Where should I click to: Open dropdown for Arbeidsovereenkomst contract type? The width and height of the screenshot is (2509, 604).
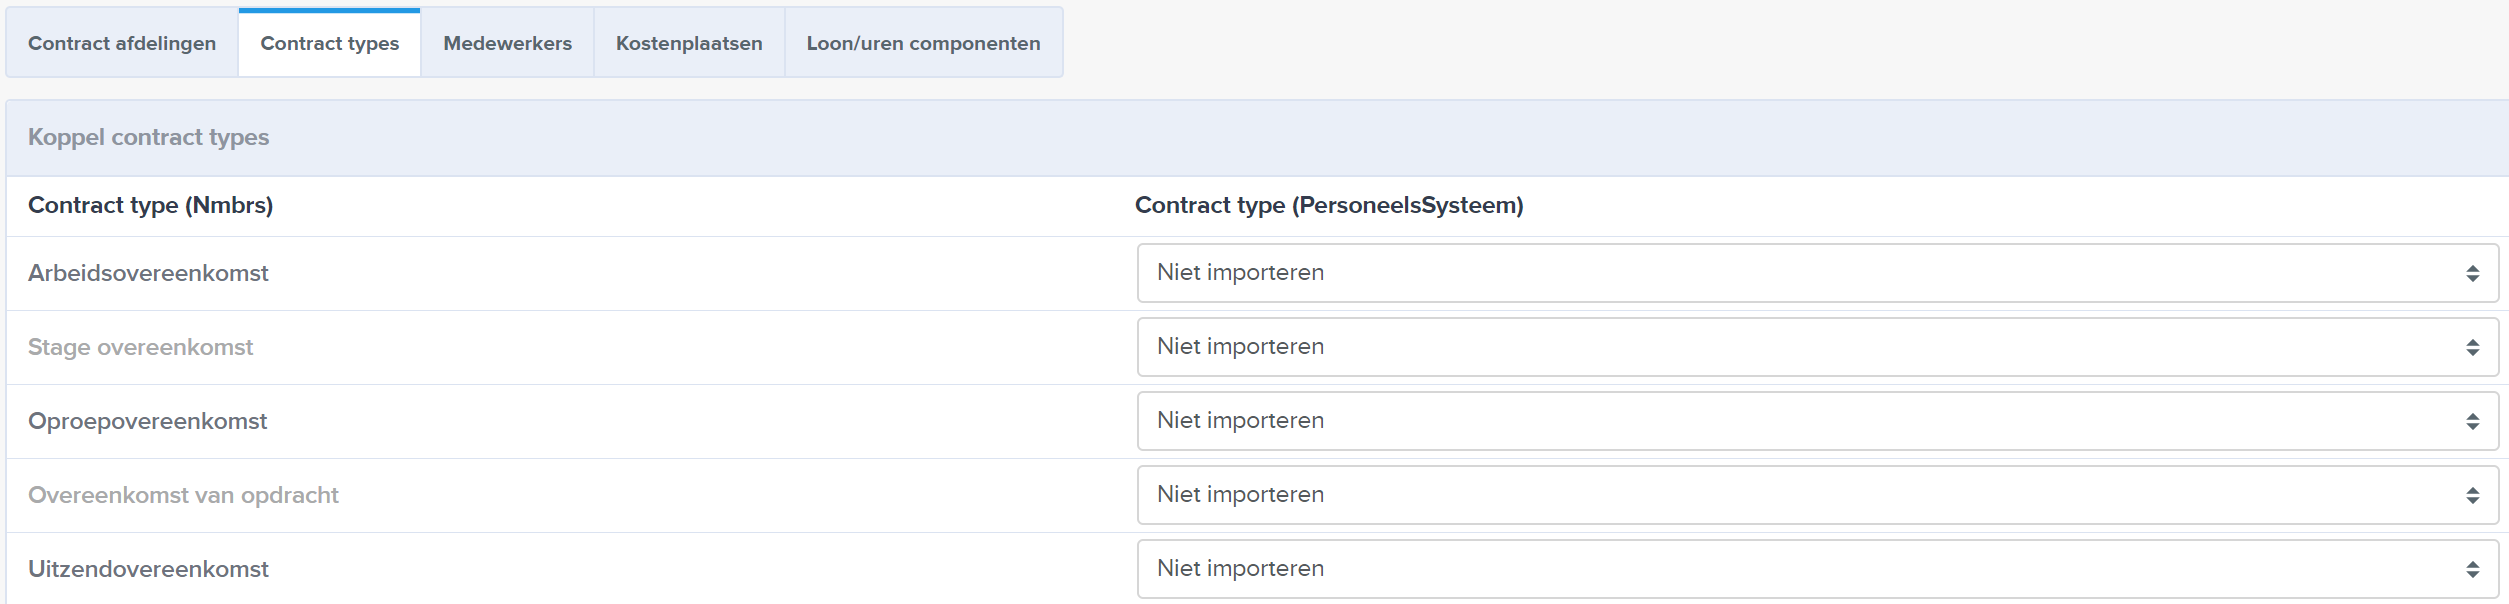click(1817, 273)
